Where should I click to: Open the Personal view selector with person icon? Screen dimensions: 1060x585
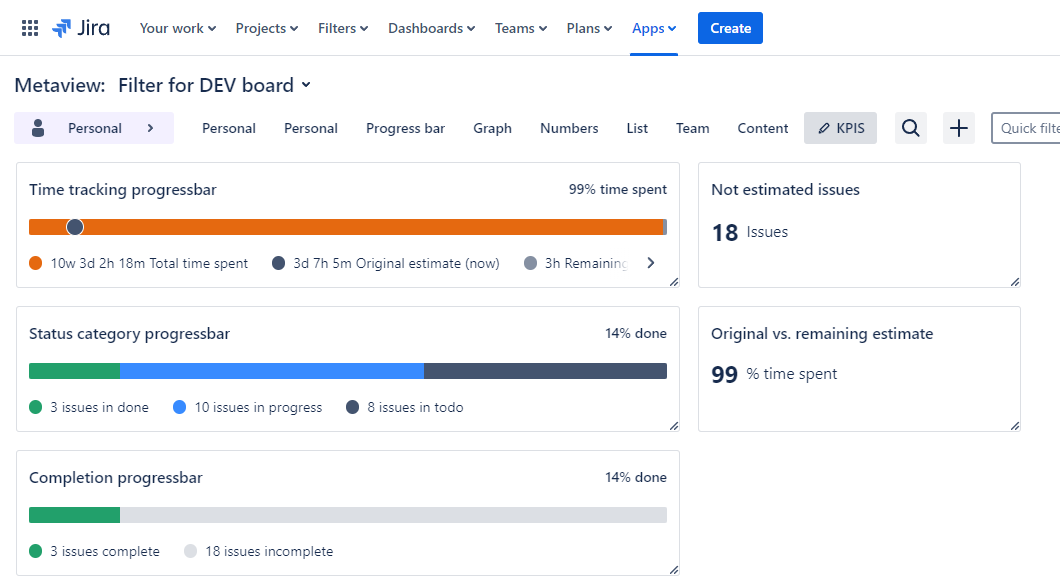click(93, 128)
